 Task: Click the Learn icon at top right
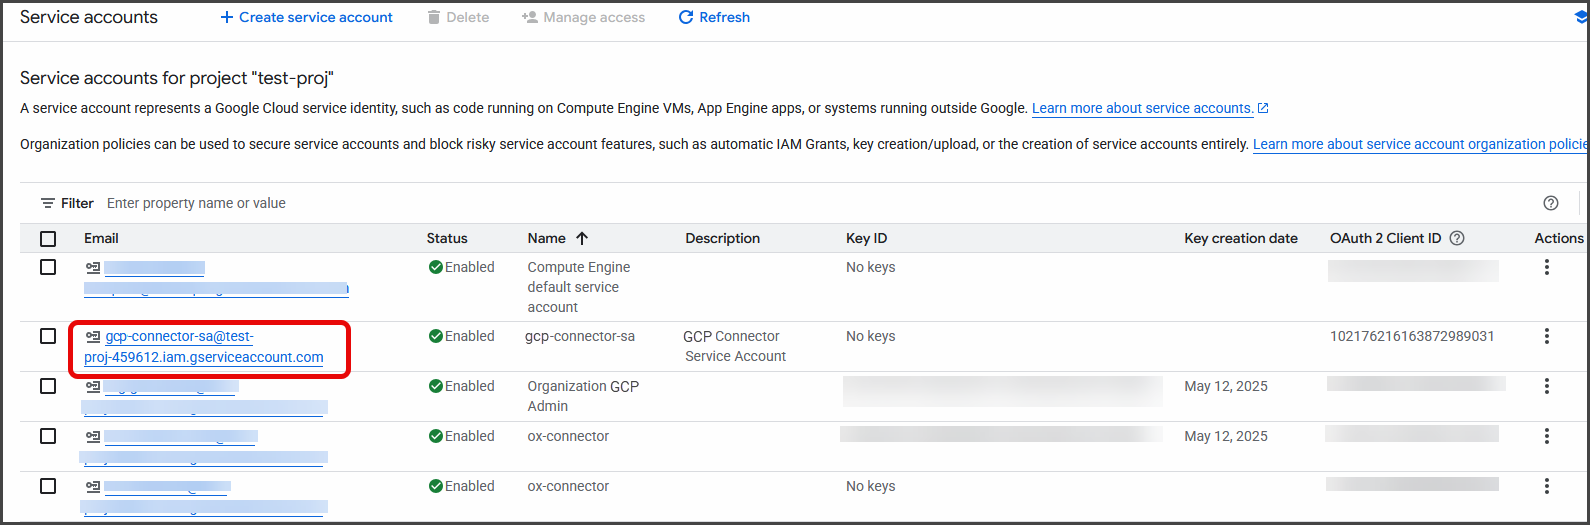(x=1581, y=17)
